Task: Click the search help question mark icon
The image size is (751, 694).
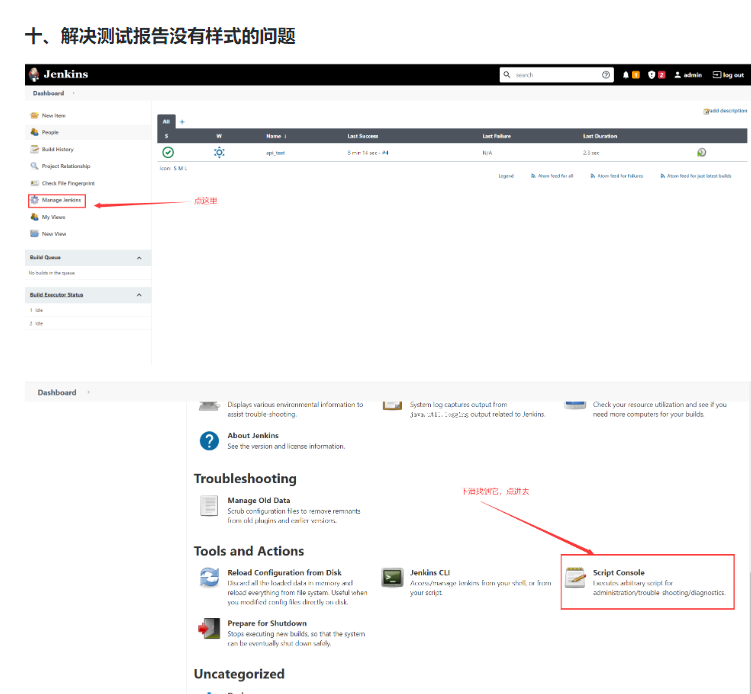Action: pyautogui.click(x=606, y=75)
